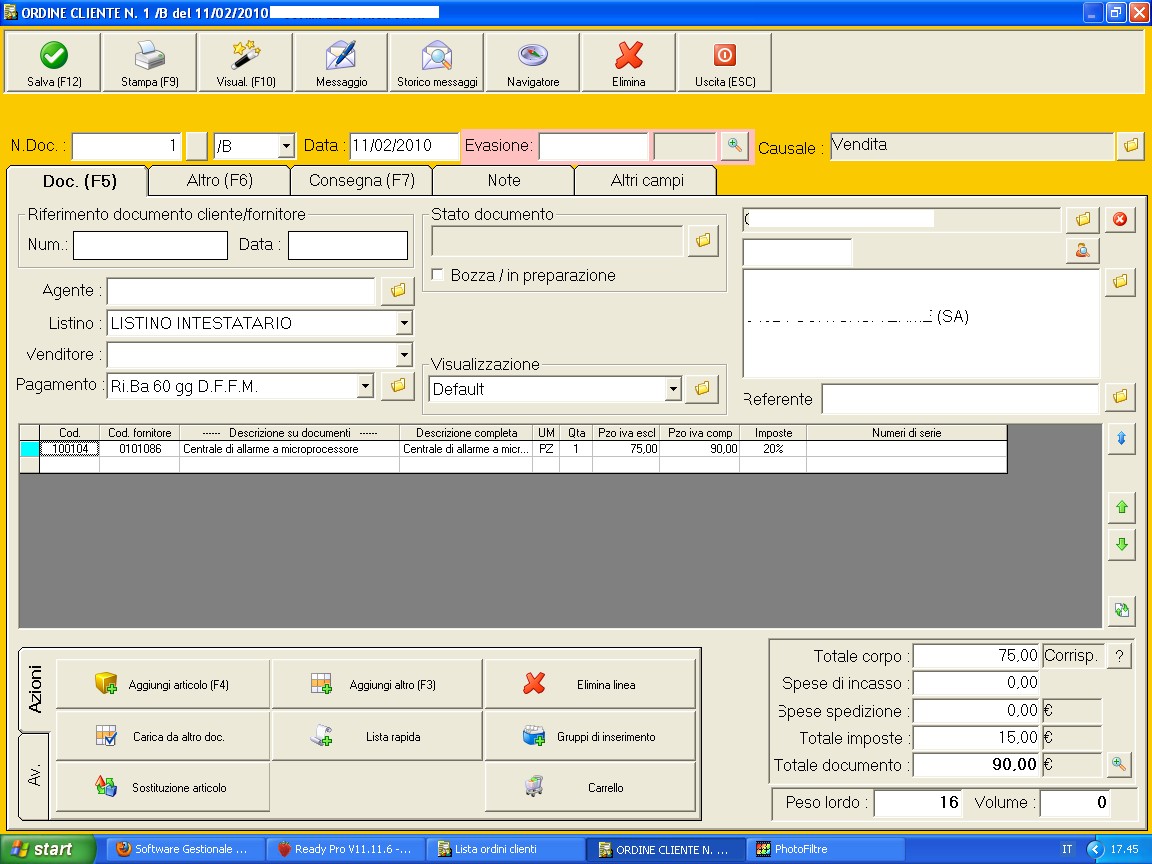Switch to Ready Pro V11.11.6 taskbar item
Image resolution: width=1152 pixels, height=864 pixels.
pos(345,849)
